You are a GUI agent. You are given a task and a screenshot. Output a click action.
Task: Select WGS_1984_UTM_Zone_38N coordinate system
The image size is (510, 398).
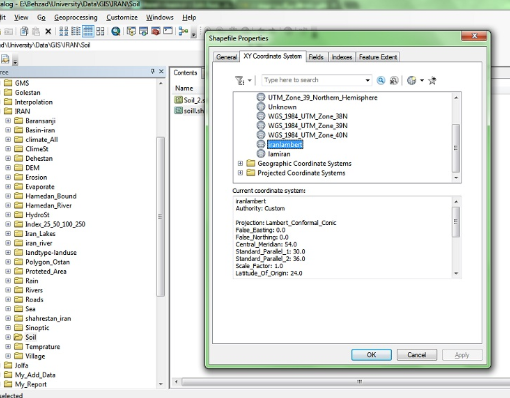tap(307, 116)
